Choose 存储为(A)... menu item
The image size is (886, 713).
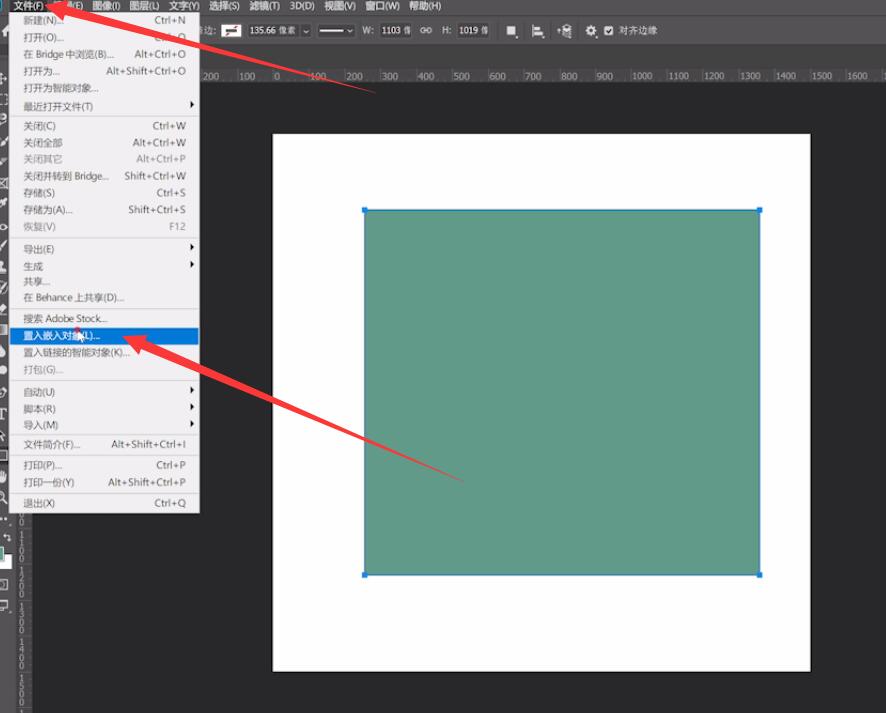click(105, 210)
